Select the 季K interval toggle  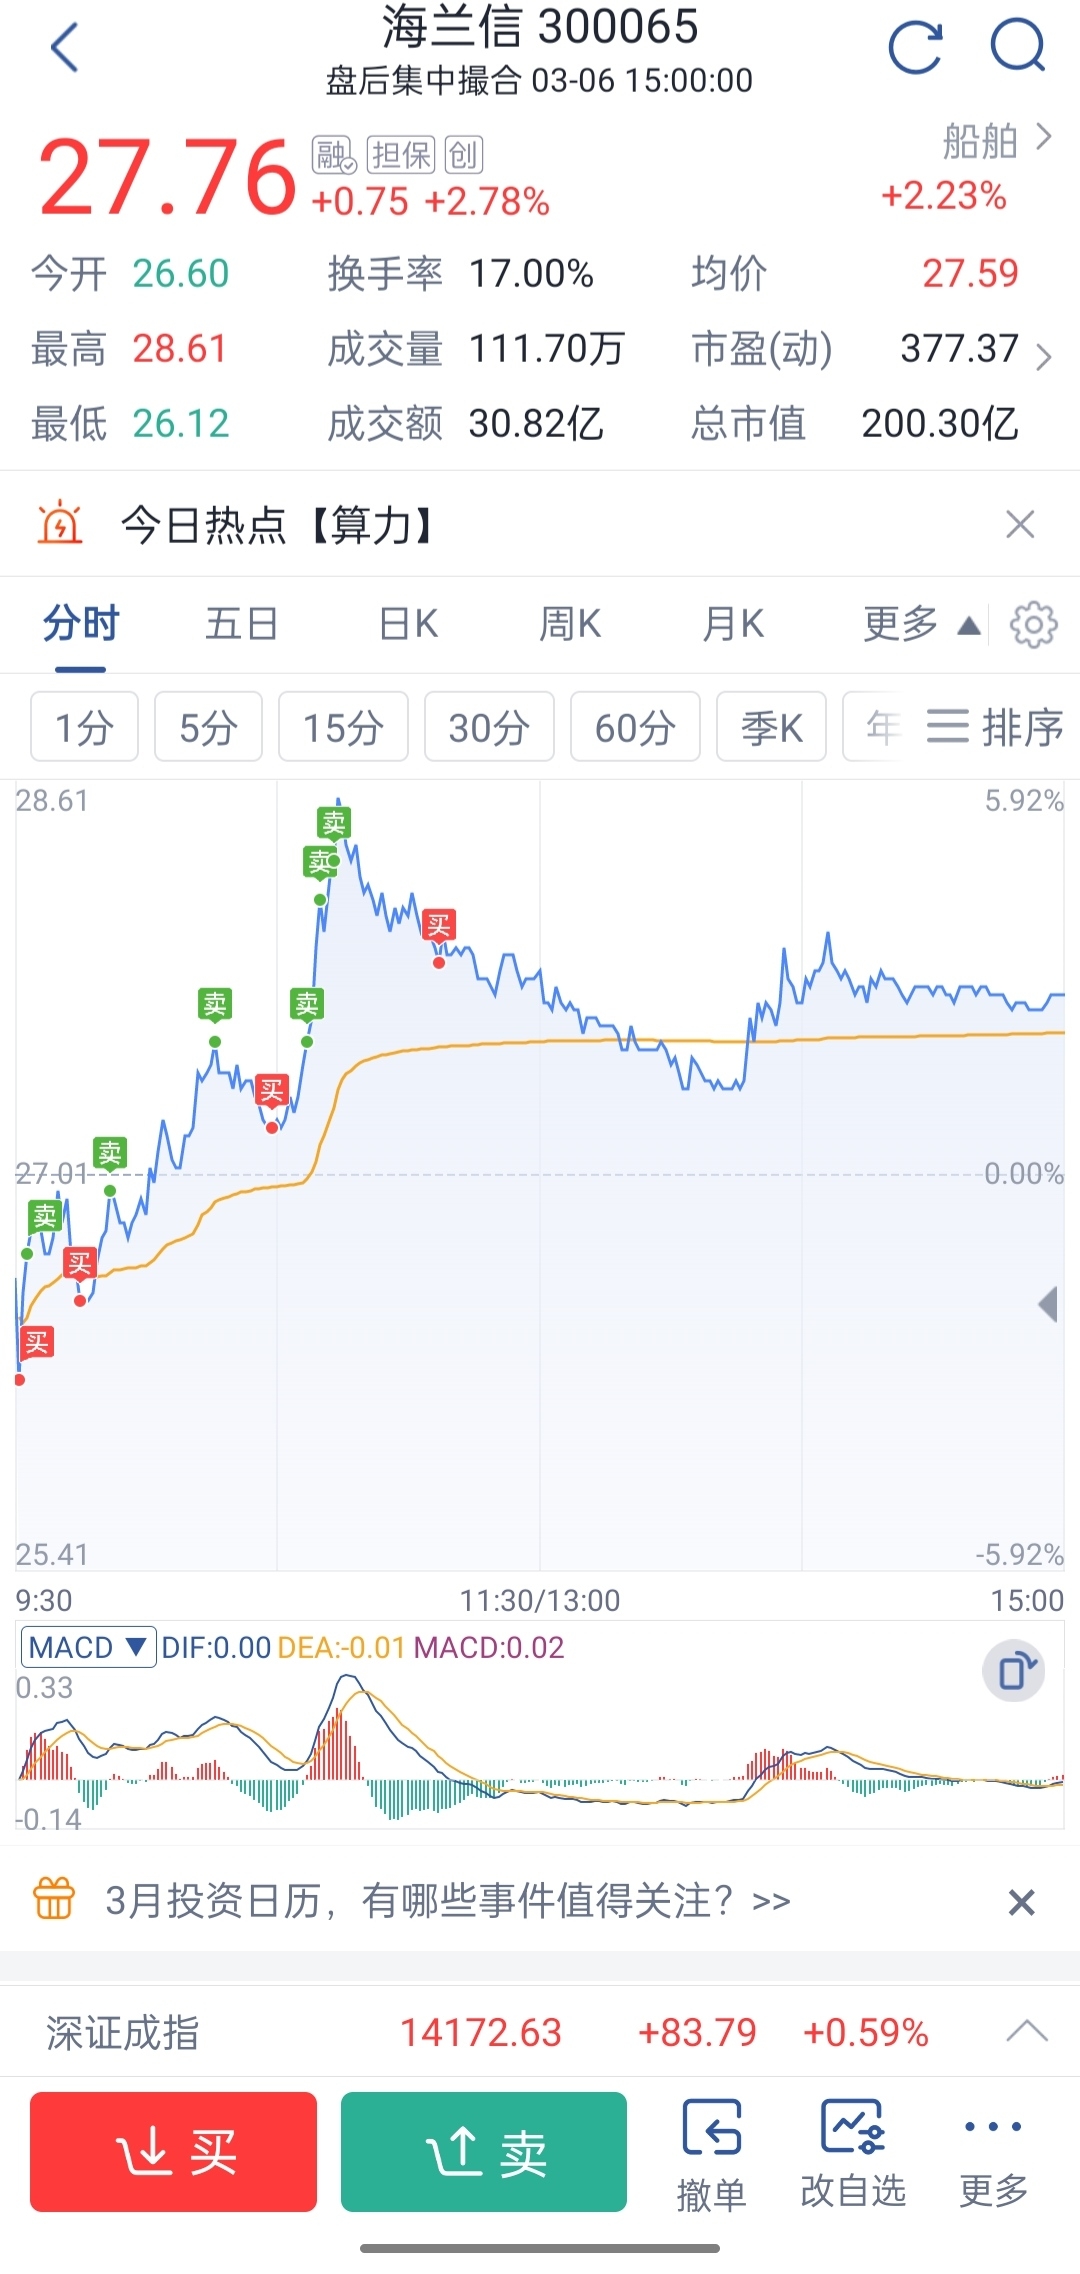pyautogui.click(x=771, y=727)
